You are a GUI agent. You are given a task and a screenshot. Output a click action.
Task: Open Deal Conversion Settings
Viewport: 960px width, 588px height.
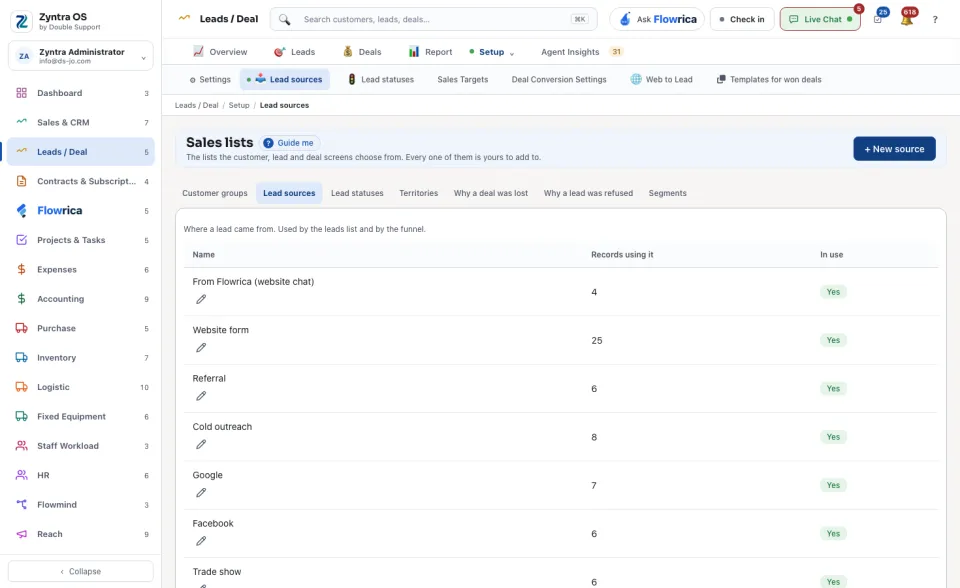click(x=559, y=80)
